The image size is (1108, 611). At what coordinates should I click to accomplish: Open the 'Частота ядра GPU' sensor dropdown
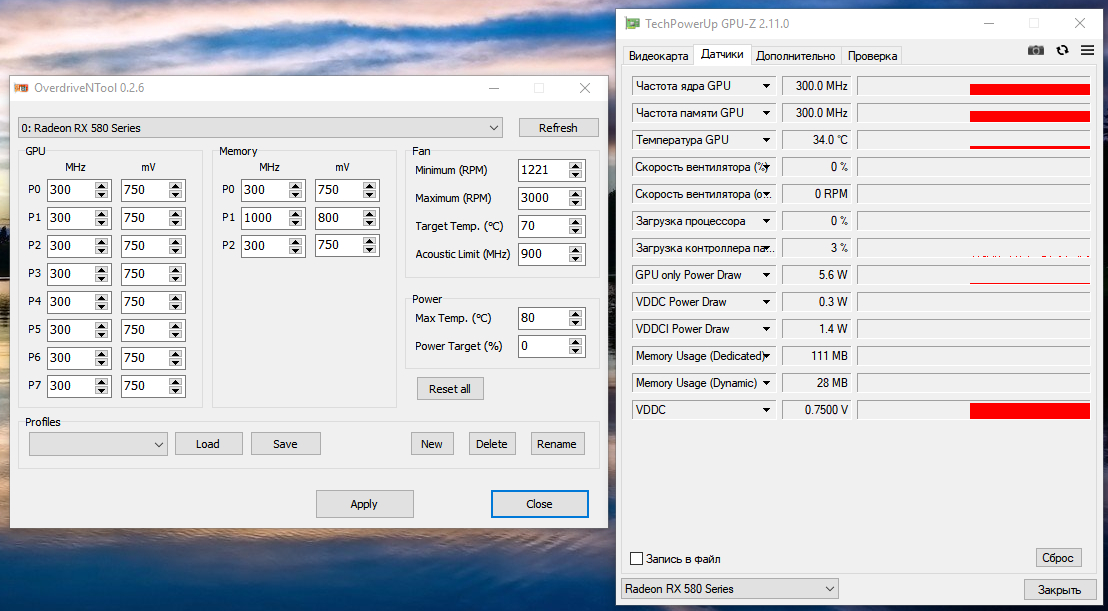(766, 86)
